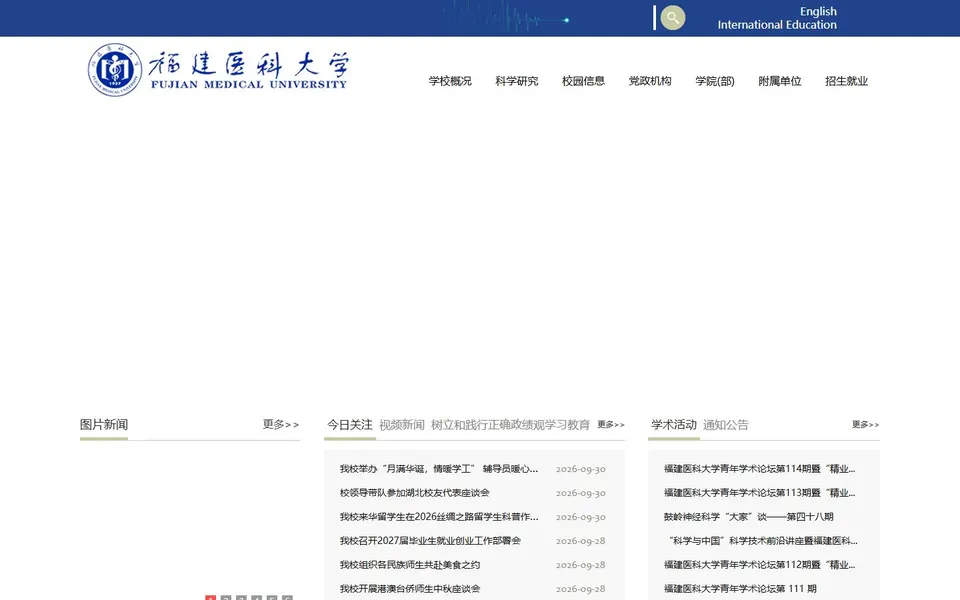
Task: Open the Fujian Medical University logo
Action: tap(219, 70)
